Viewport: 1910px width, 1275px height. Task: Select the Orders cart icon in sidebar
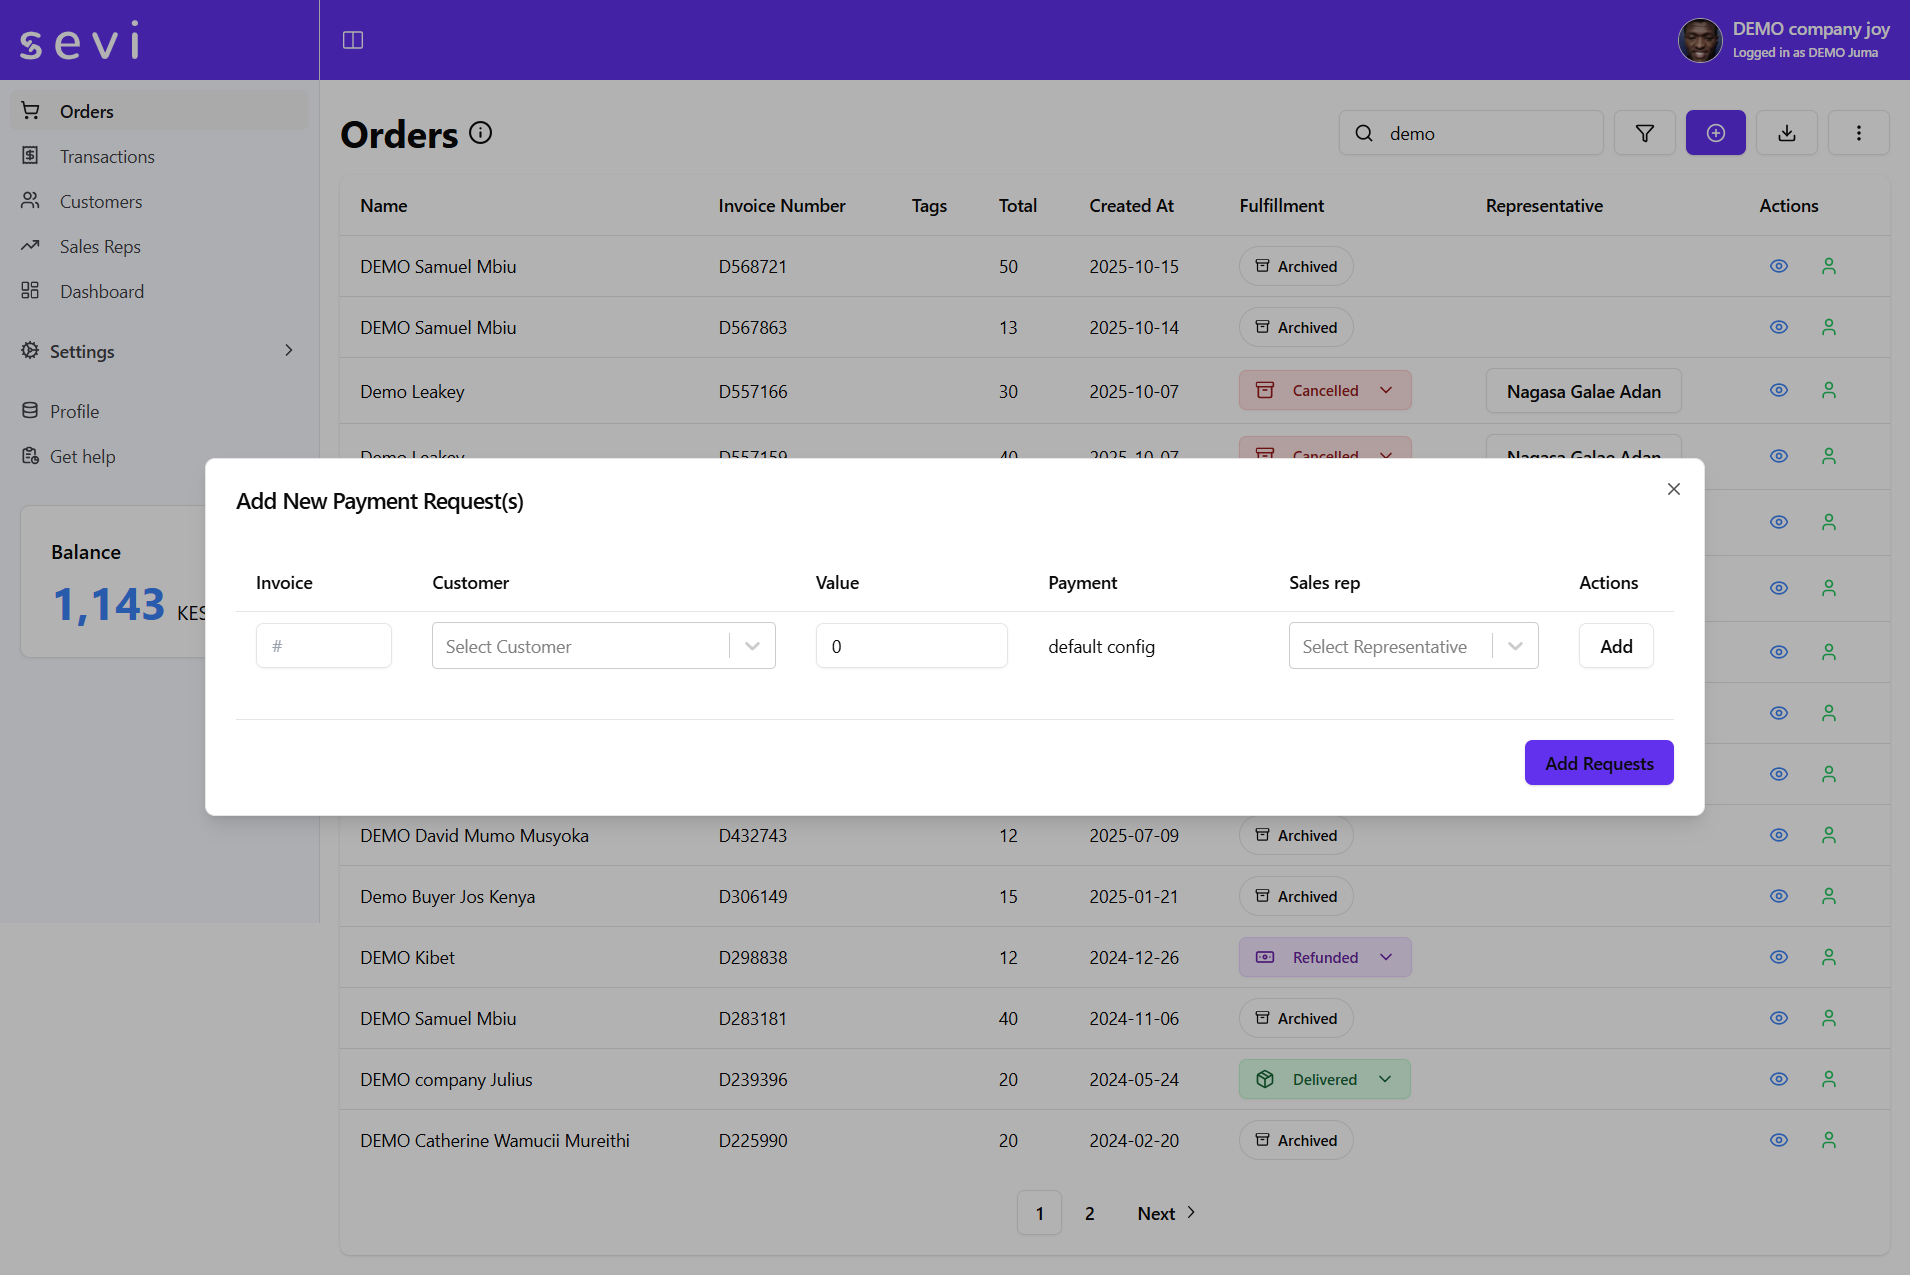pyautogui.click(x=30, y=110)
